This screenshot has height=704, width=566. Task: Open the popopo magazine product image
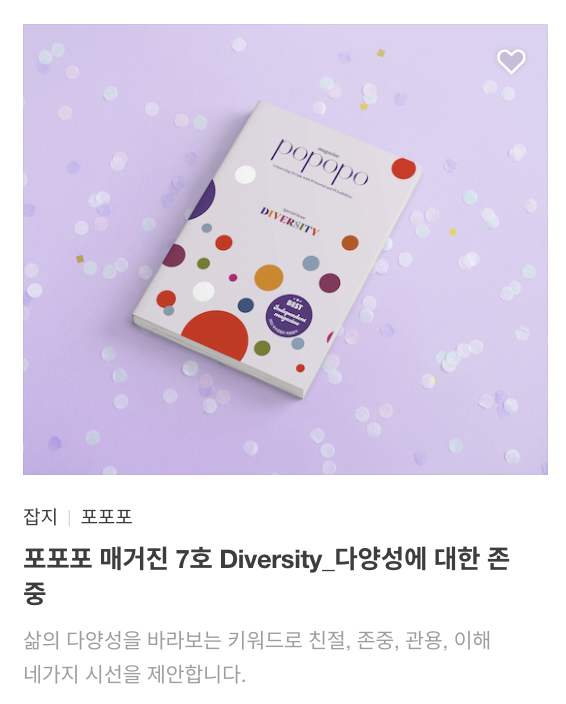(285, 249)
